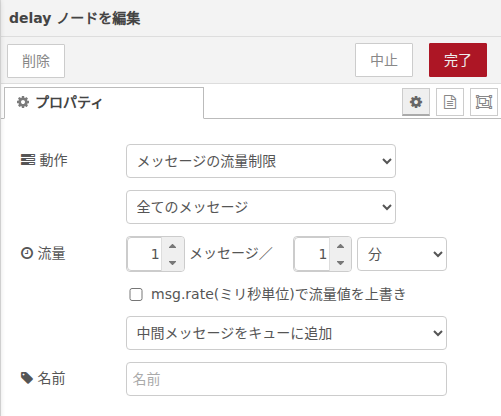This screenshot has height=416, width=501.
Task: Switch to the プロパティ tab
Action: (104, 102)
